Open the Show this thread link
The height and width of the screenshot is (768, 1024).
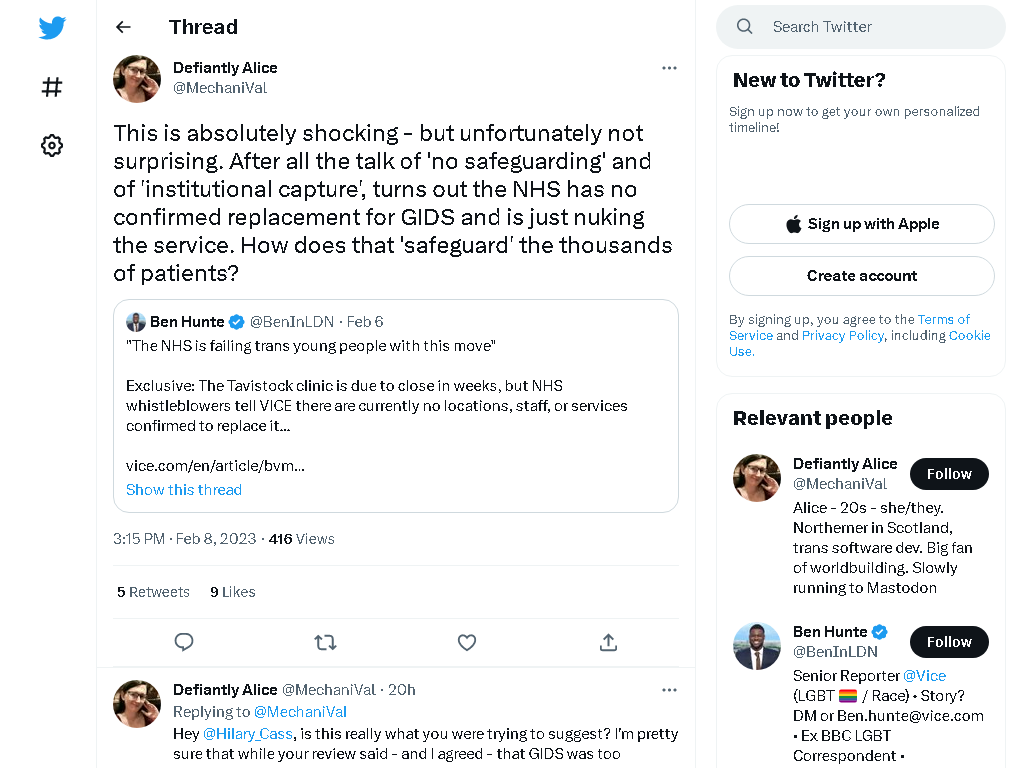184,490
